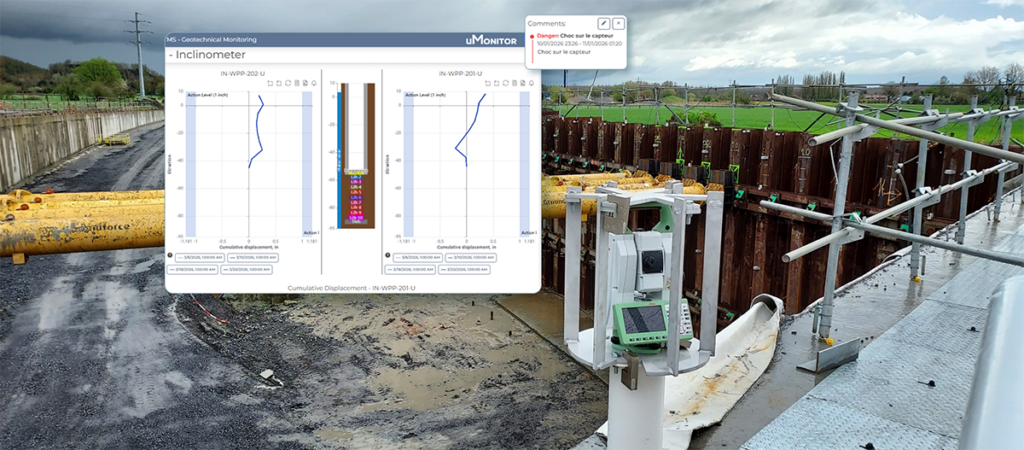This screenshot has width=1024, height=450.
Task: Open the help icon beside the IN-WPP-202-U legend
Action: pyautogui.click(x=170, y=255)
